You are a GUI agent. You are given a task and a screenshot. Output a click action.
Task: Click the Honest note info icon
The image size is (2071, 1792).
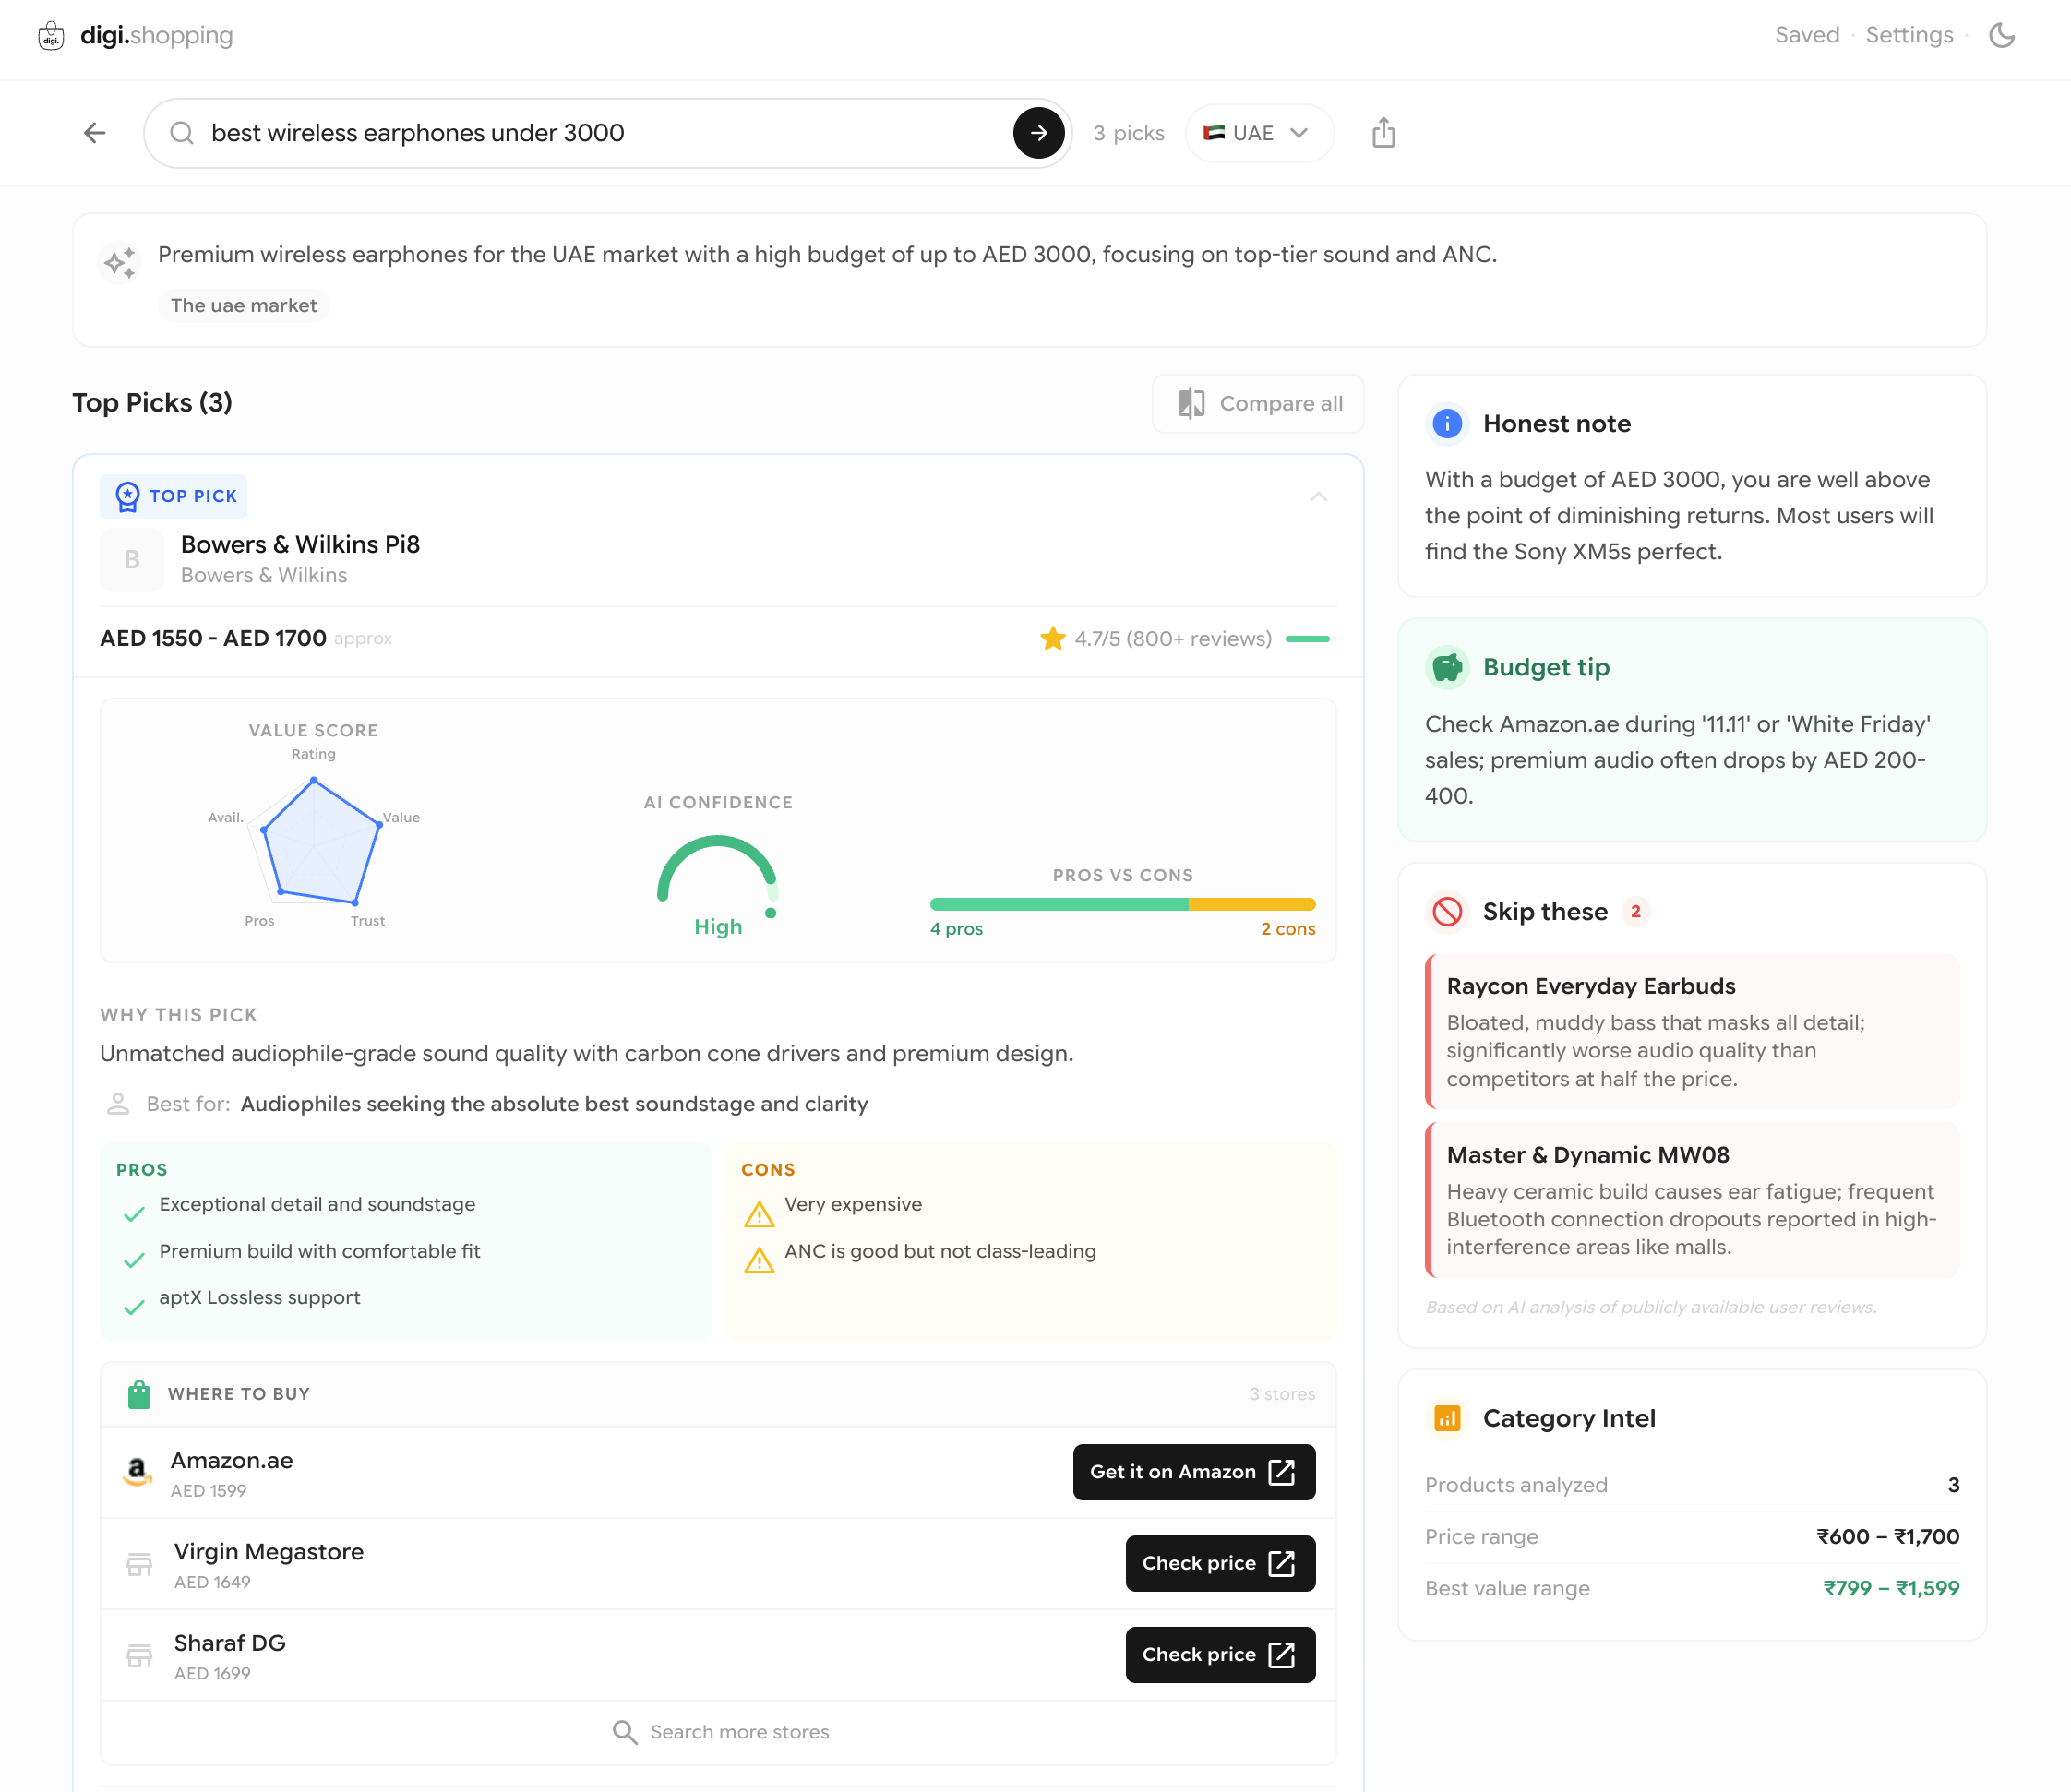1446,424
